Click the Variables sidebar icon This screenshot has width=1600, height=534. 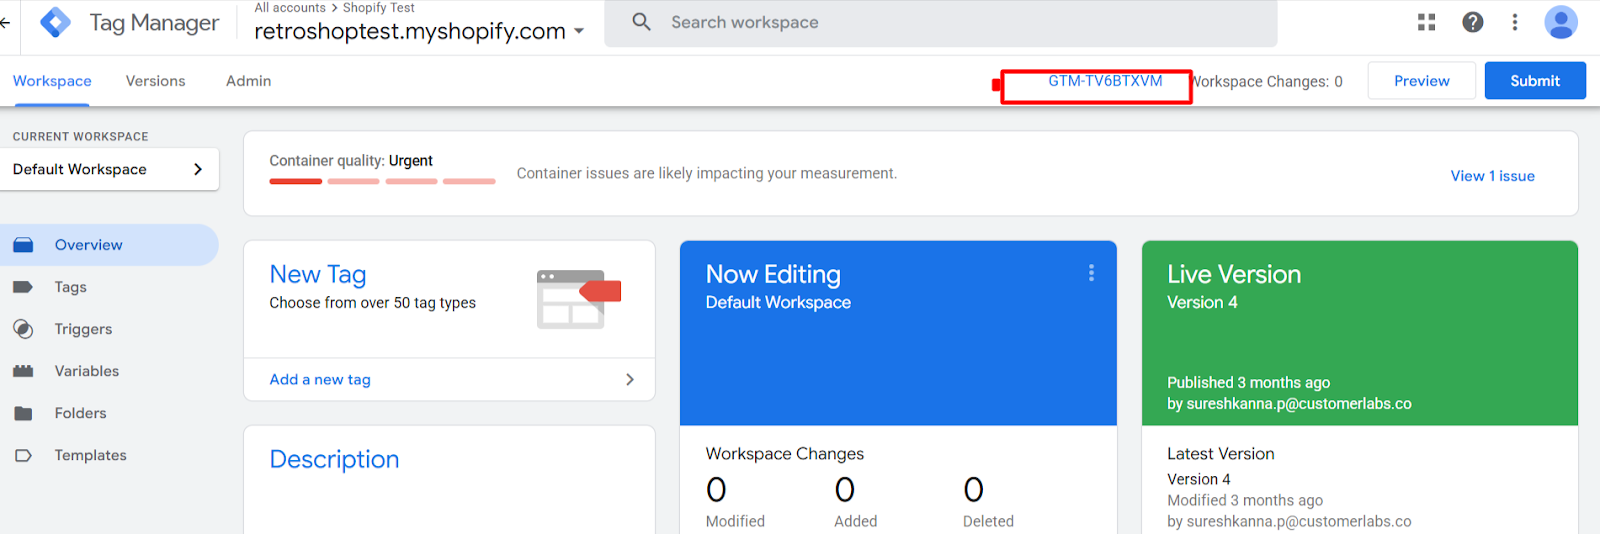pyautogui.click(x=23, y=371)
